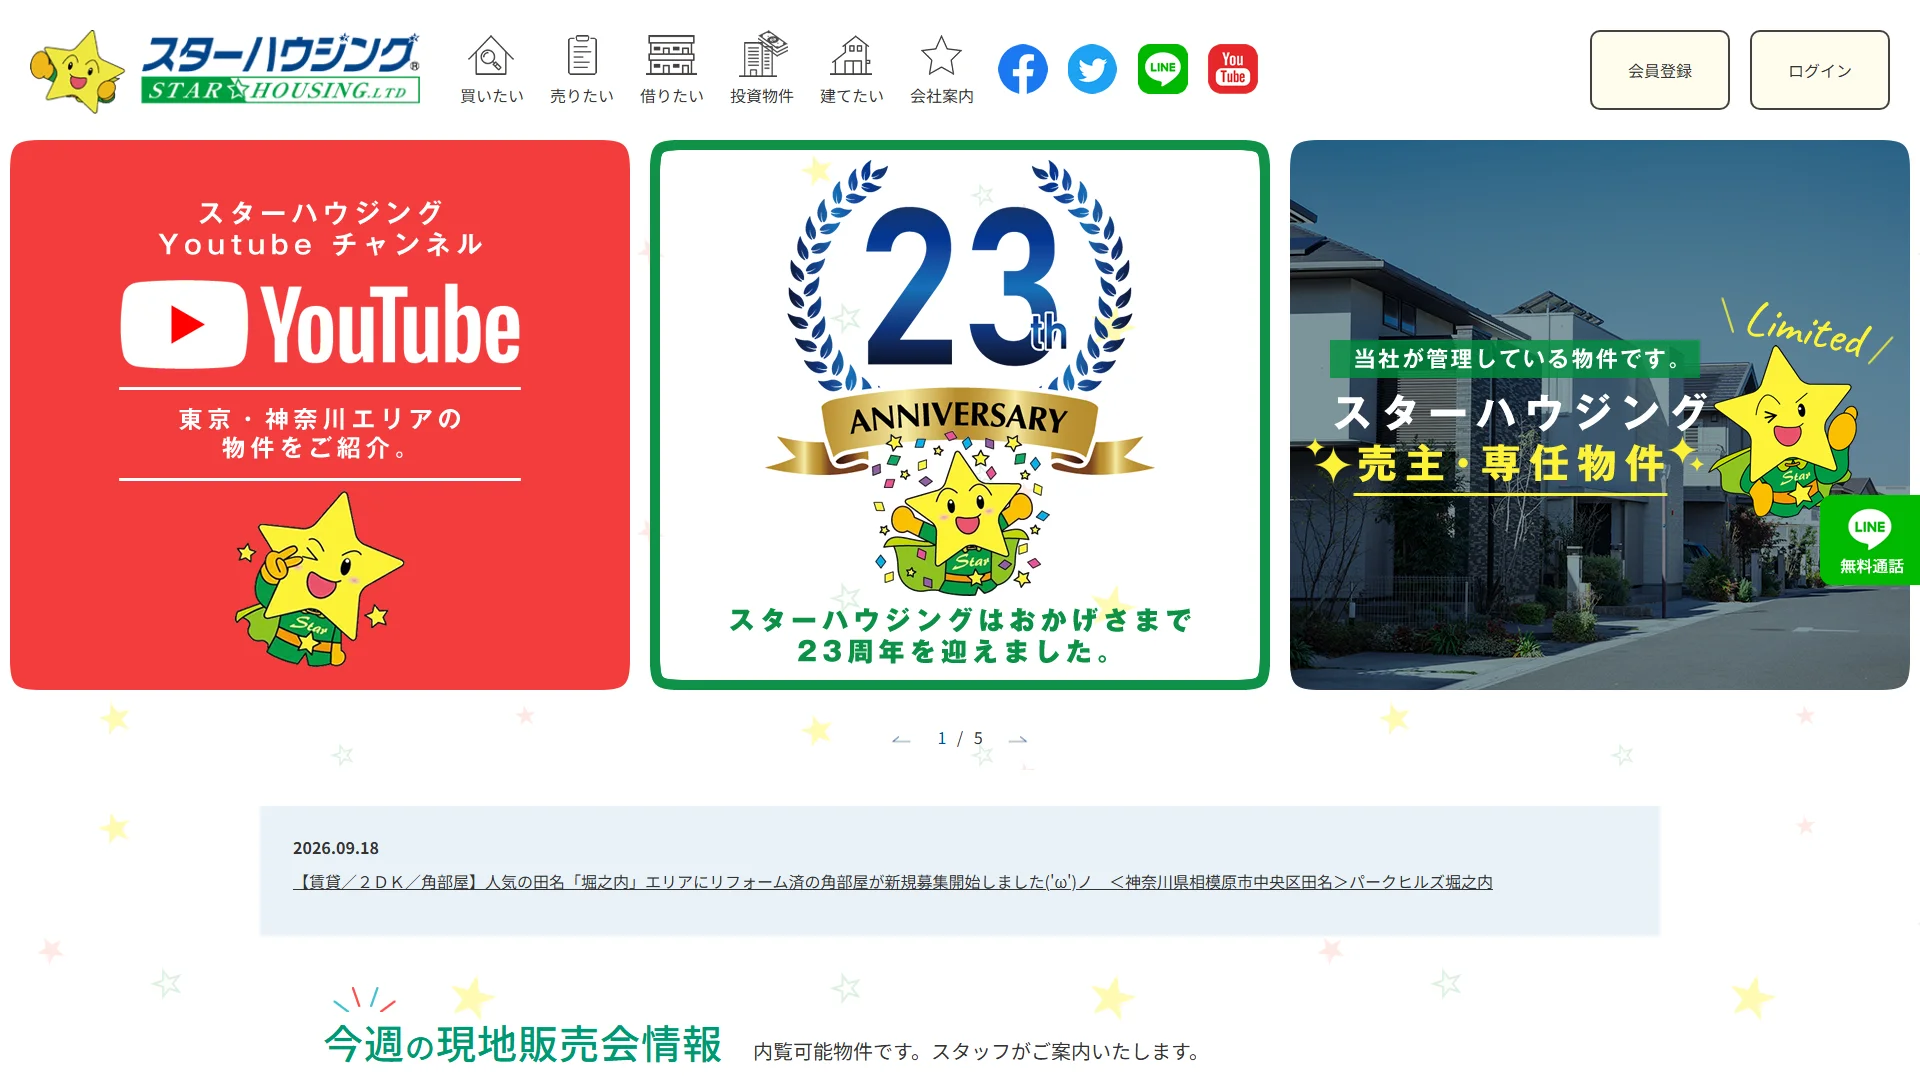
Task: Click the Star Housing logo
Action: pos(226,70)
